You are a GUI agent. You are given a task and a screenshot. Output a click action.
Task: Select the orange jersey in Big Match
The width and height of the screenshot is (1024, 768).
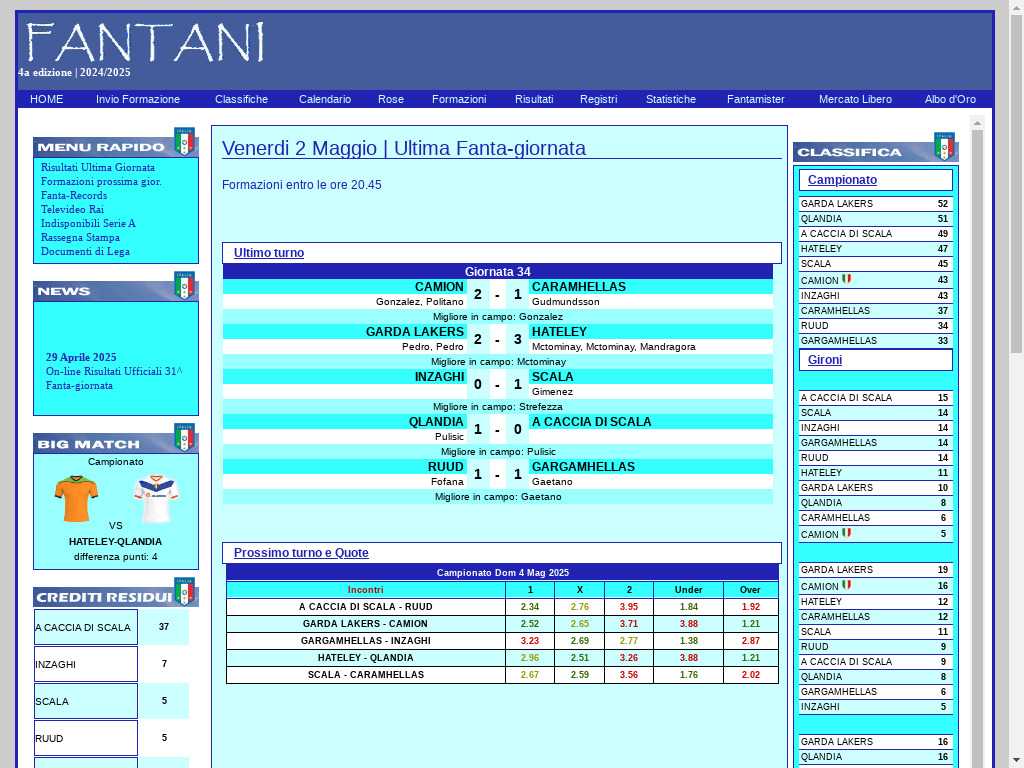point(76,498)
